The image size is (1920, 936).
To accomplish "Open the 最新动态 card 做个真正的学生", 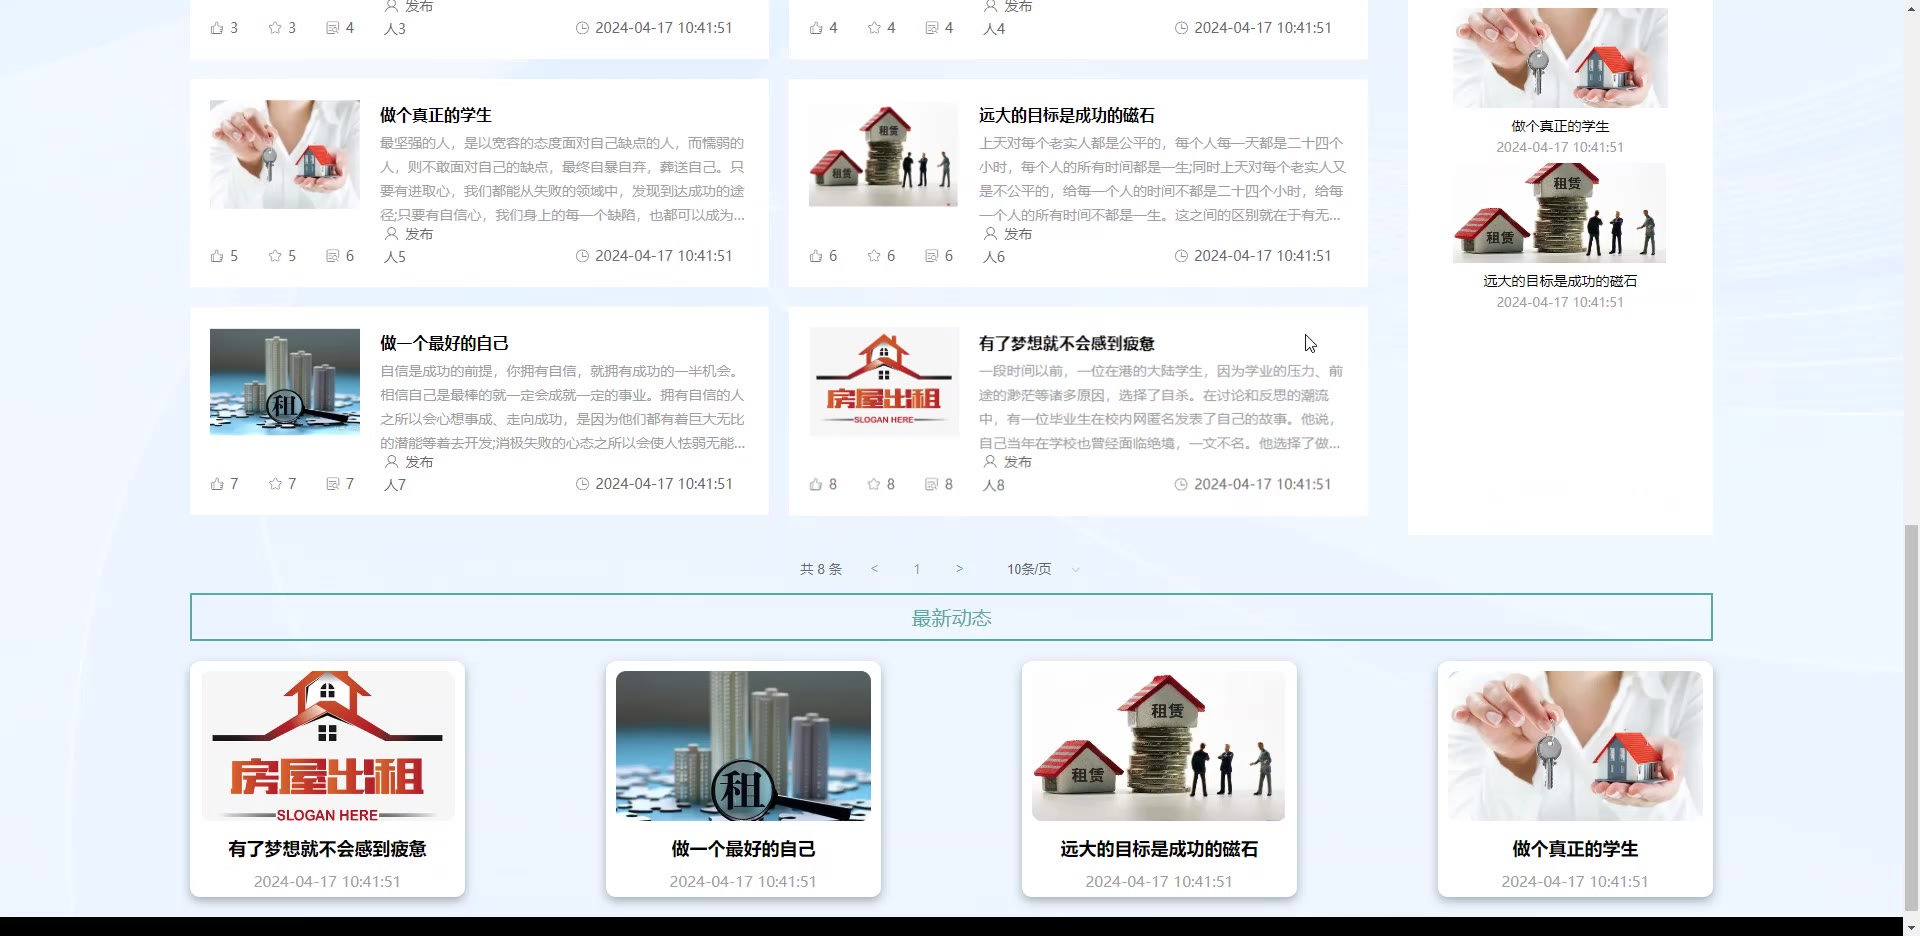I will tap(1575, 779).
